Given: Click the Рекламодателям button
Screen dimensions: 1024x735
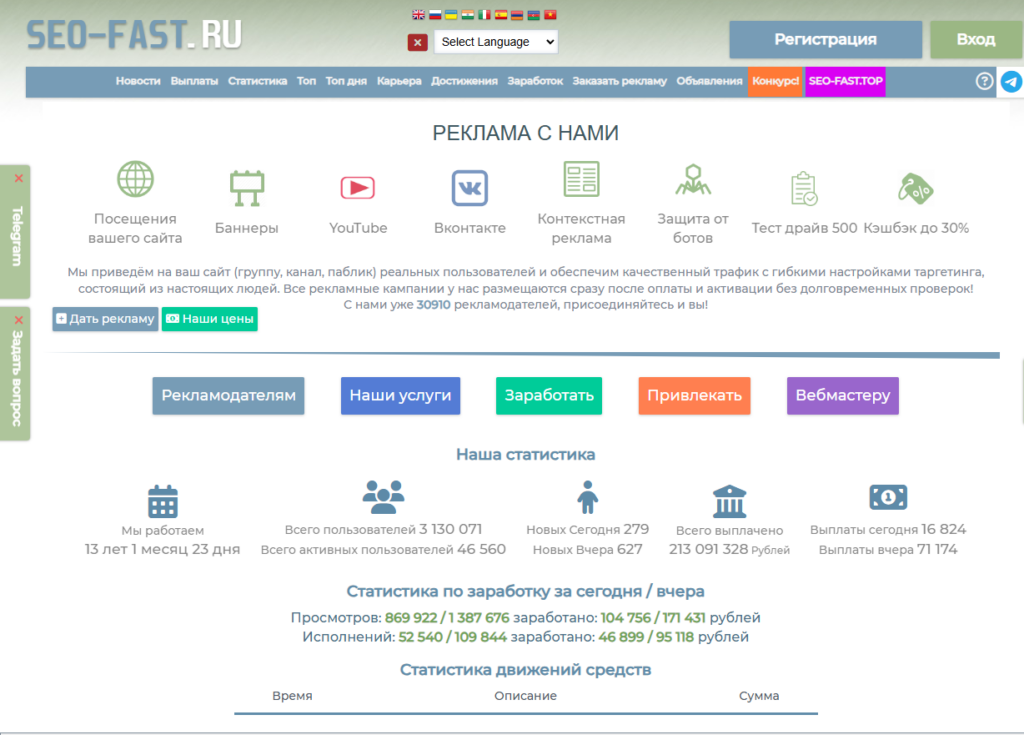Looking at the screenshot, I should point(229,396).
